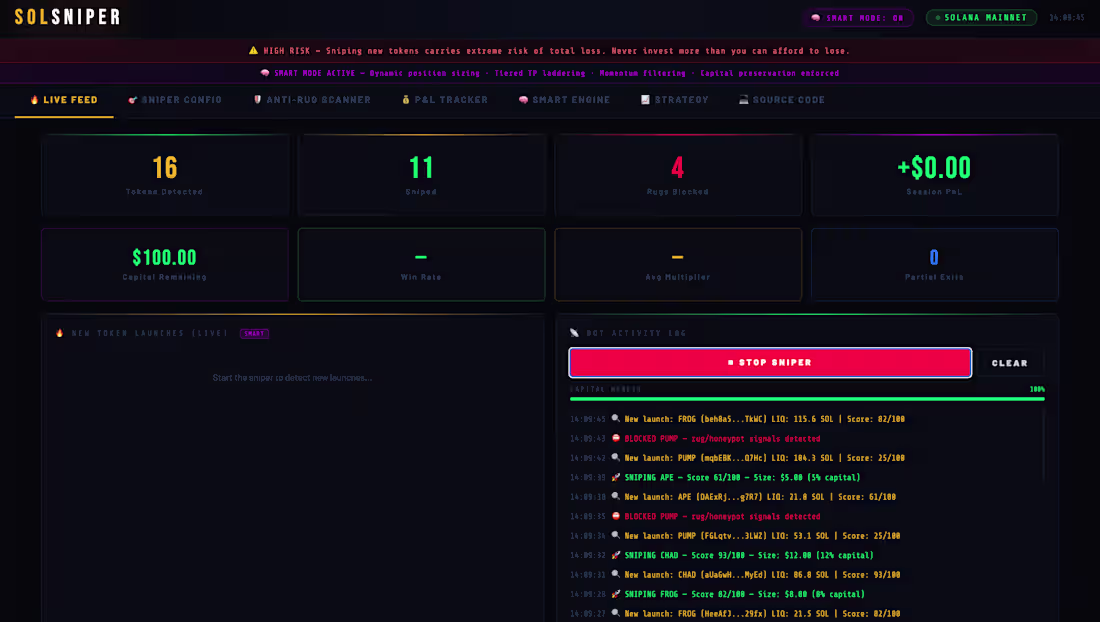Click the Win Rate card
This screenshot has height=622, width=1100.
pyautogui.click(x=421, y=264)
